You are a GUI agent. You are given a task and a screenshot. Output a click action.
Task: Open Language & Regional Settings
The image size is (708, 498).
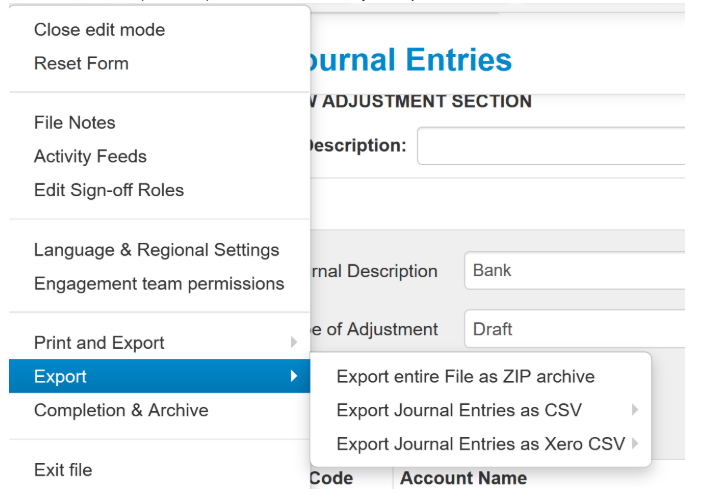tap(156, 250)
